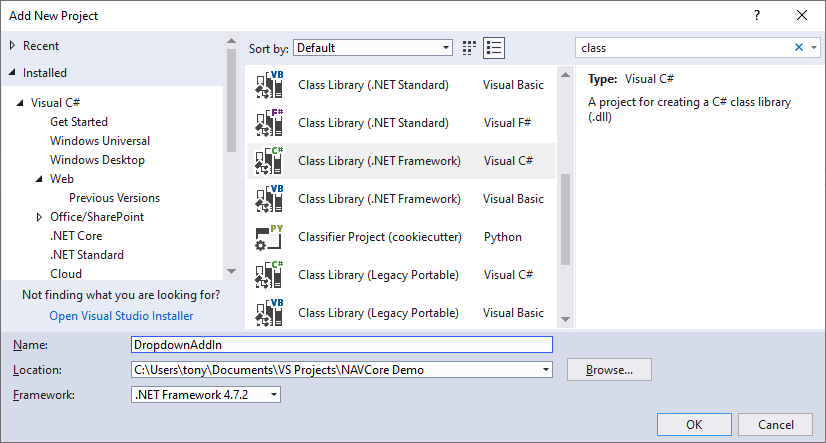Clear the search box text

pos(799,48)
